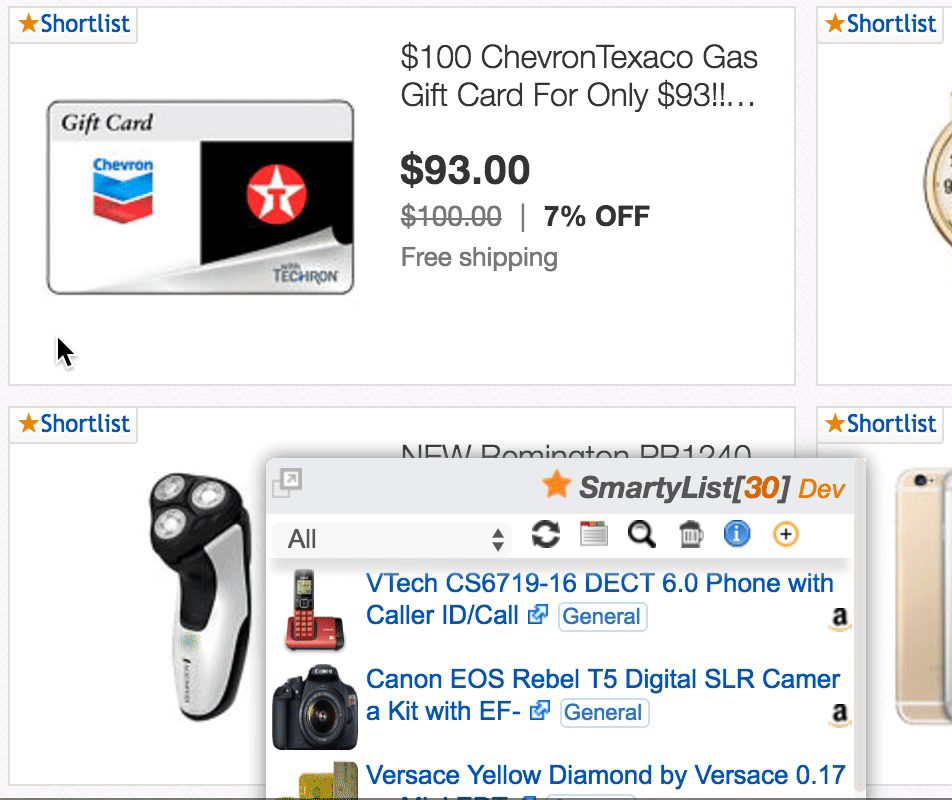Viewport: 952px width, 800px height.
Task: Open the VTech CS6719-16 phone link
Action: tap(598, 583)
